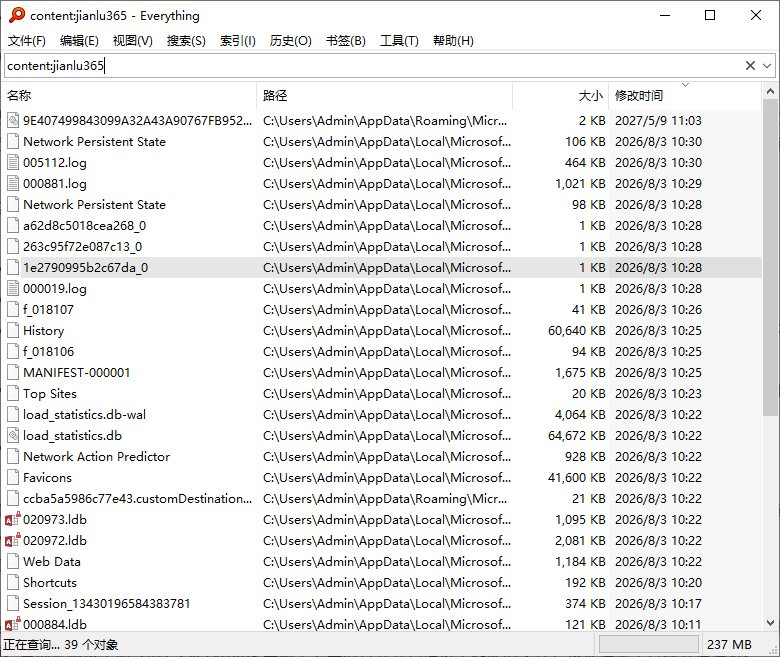Screen dimensions: 780x657
Task: Click the Network Action Predictor file icon
Action: click(x=13, y=457)
